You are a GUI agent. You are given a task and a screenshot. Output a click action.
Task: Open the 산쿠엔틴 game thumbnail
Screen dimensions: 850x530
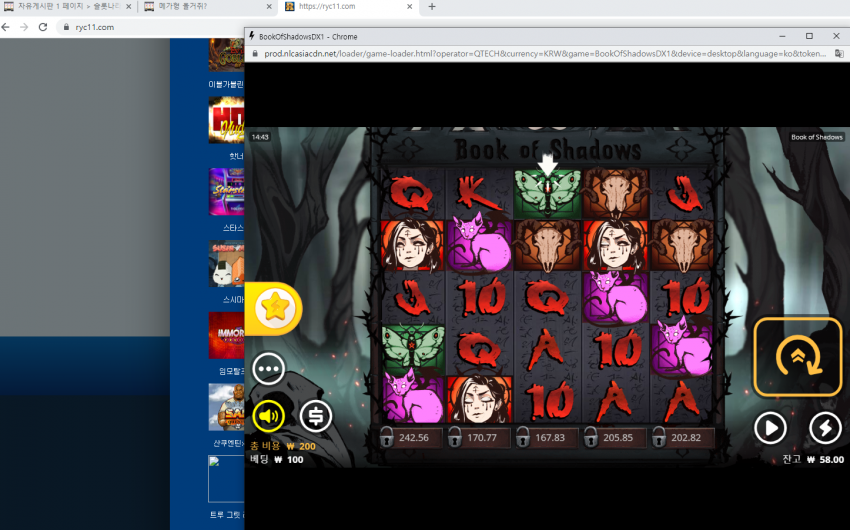[x=227, y=407]
